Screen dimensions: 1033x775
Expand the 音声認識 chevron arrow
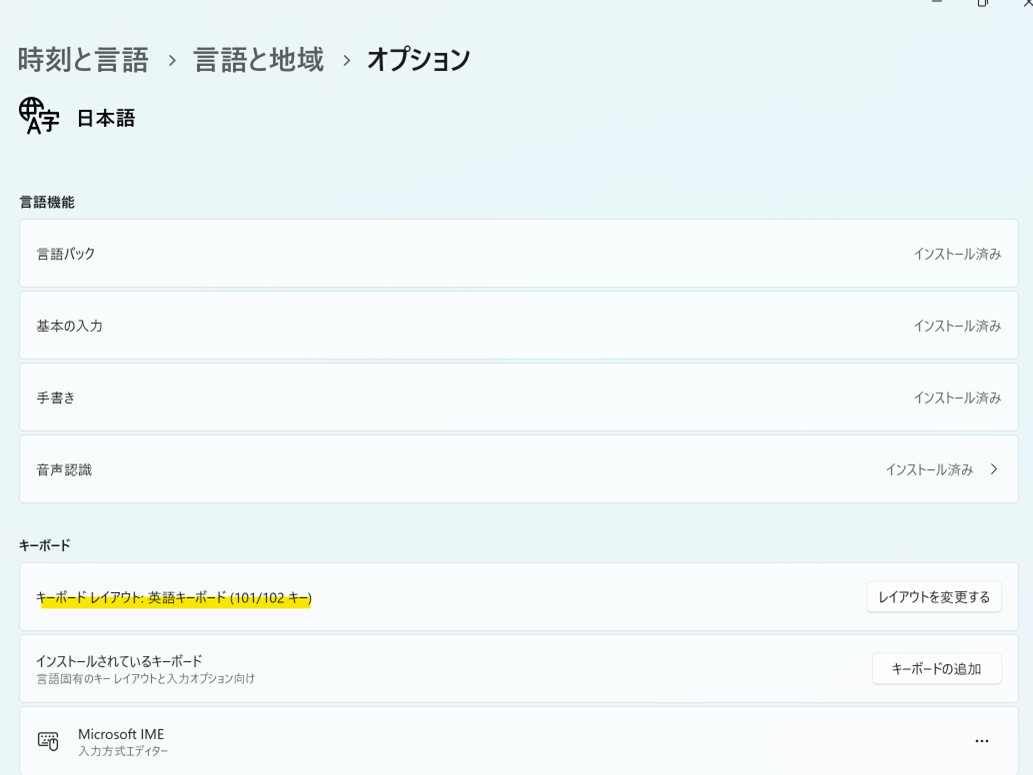(x=993, y=469)
